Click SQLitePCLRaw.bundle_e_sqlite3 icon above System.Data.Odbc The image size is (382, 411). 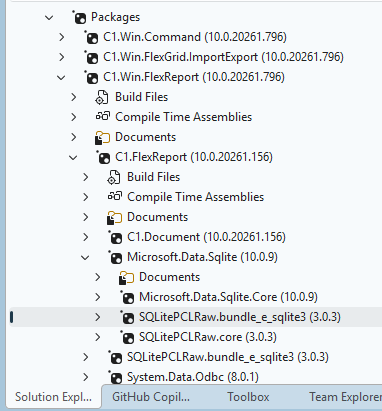pos(115,357)
